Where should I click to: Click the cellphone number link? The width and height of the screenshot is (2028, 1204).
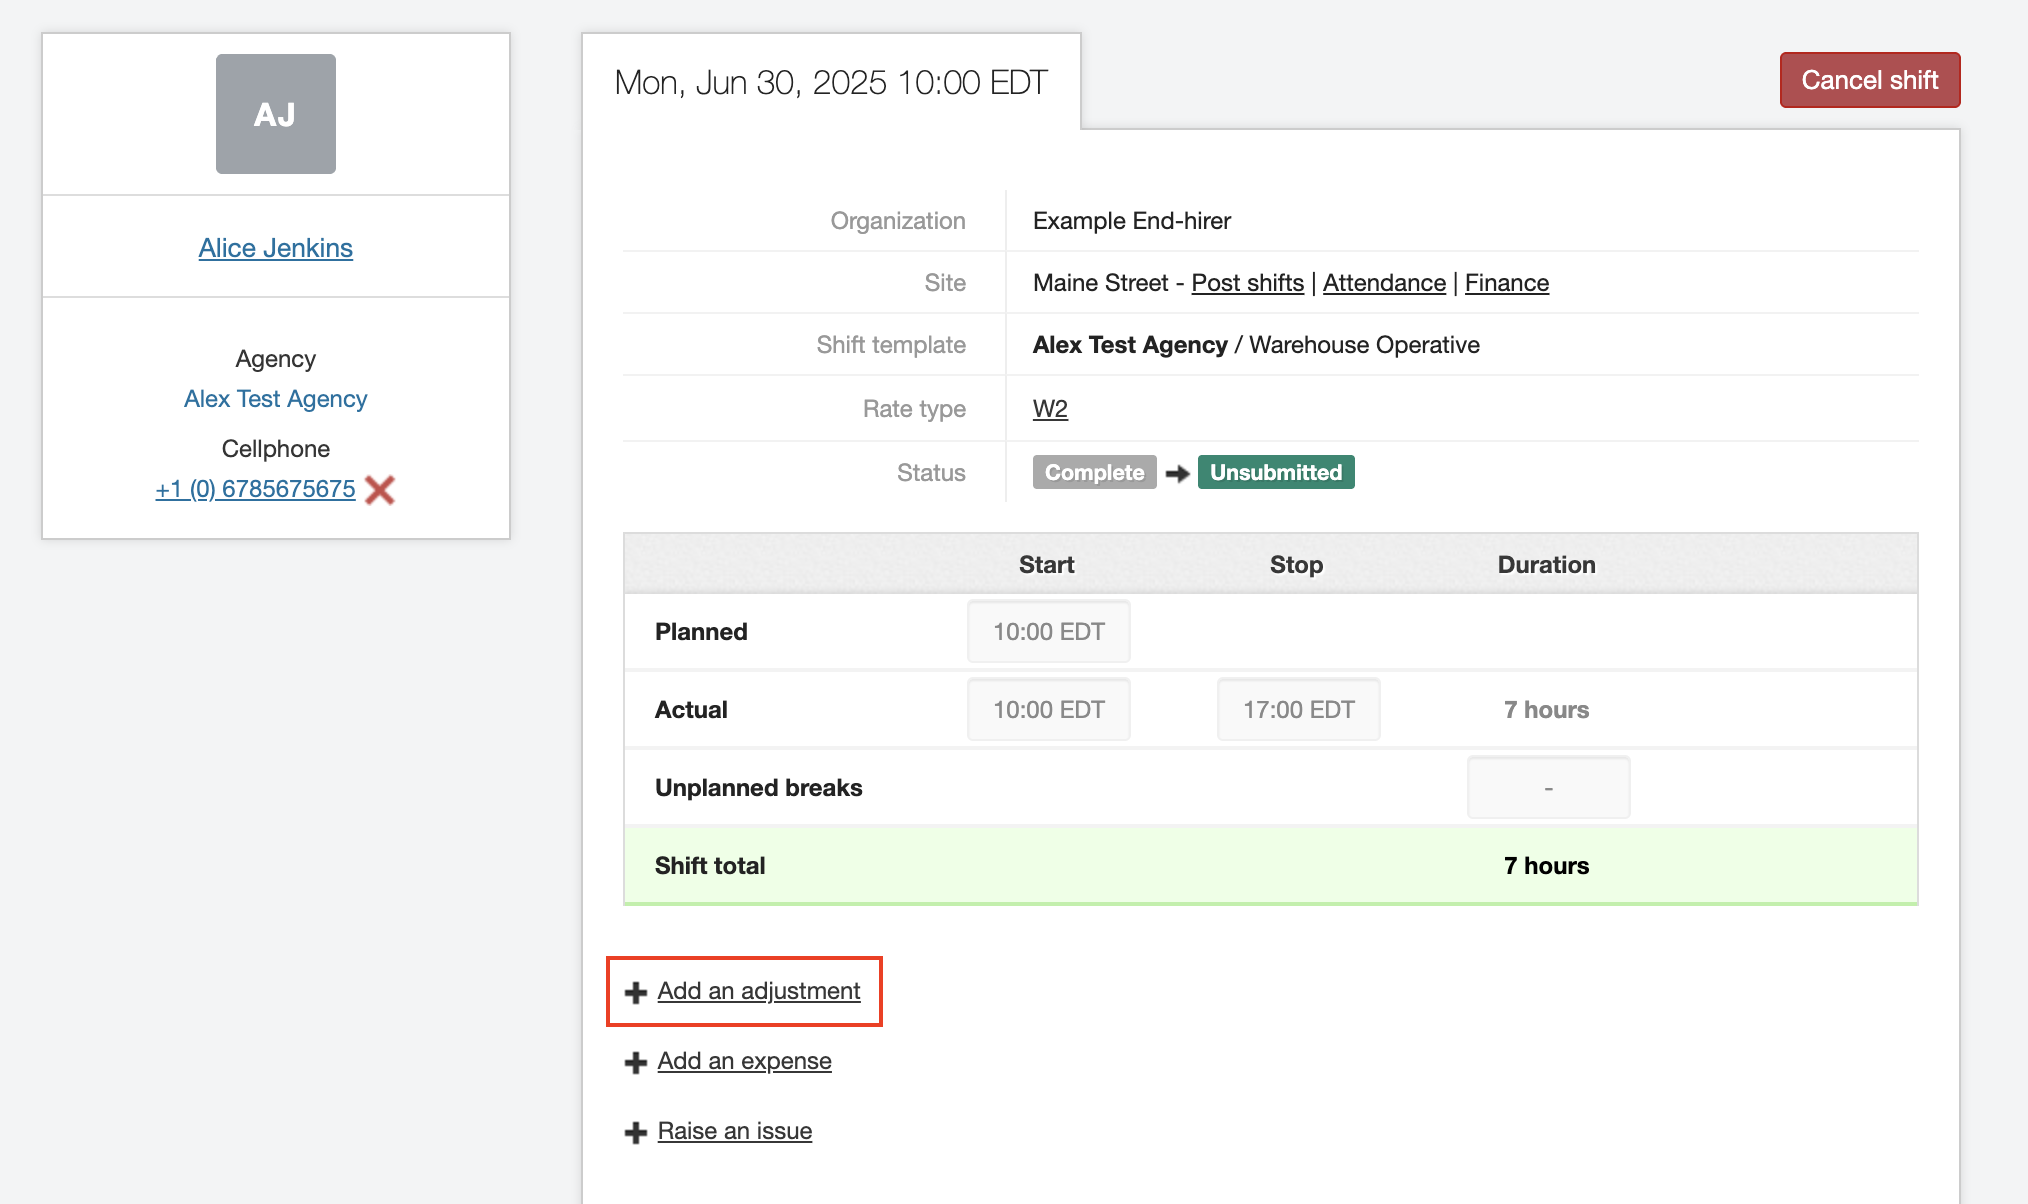point(255,489)
